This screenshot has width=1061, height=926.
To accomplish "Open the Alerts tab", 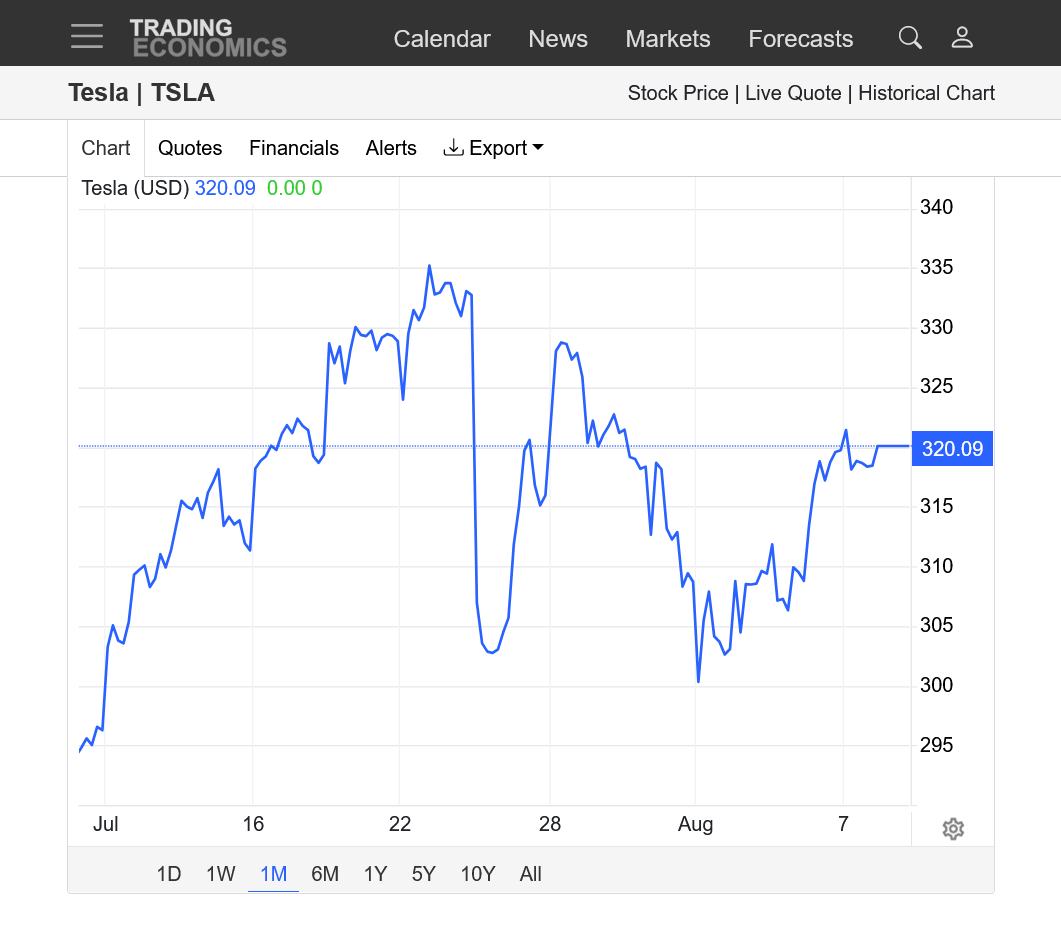I will (x=391, y=148).
